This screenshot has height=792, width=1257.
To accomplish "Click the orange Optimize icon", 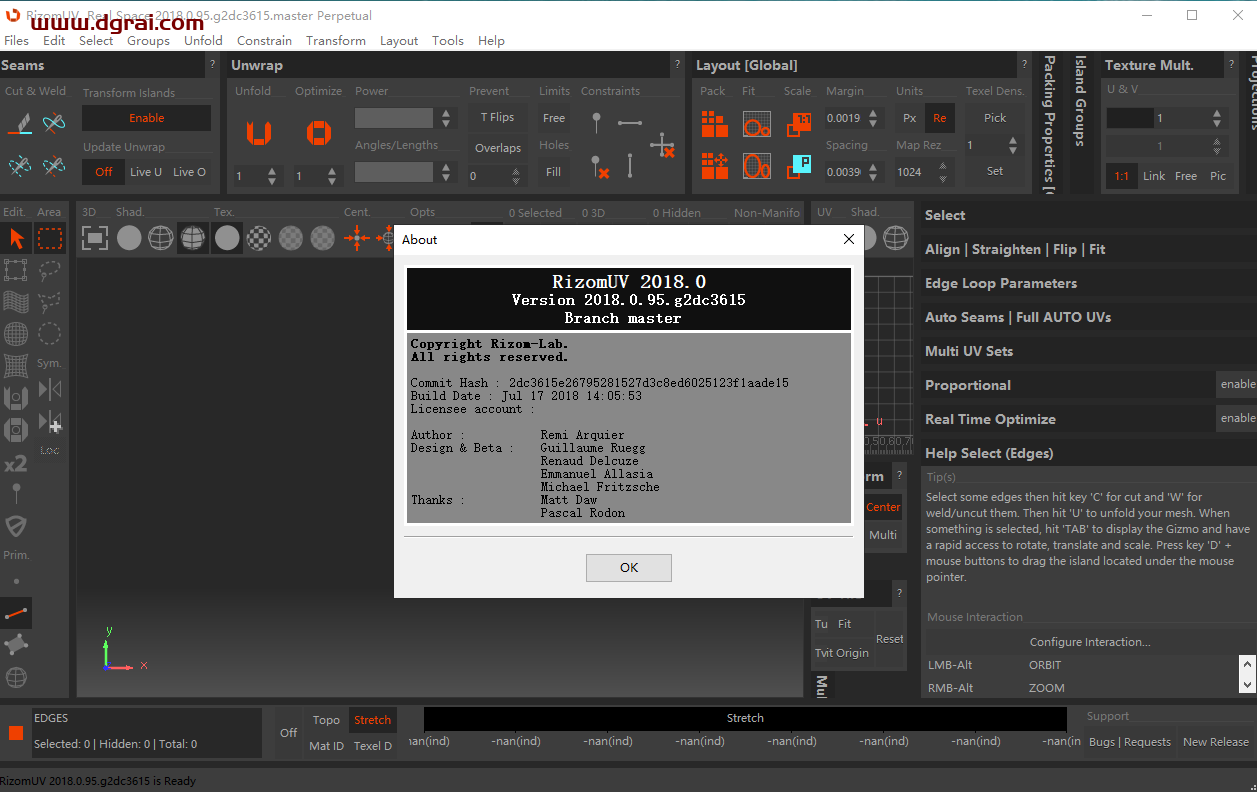I will coord(318,132).
